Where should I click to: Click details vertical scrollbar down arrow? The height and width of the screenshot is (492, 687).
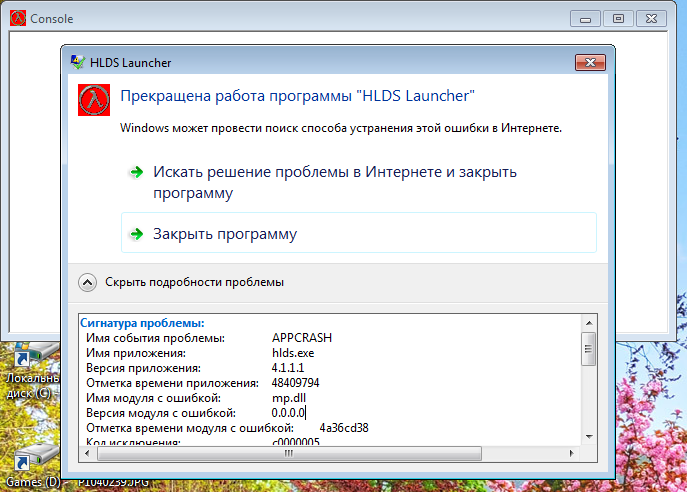tap(589, 437)
